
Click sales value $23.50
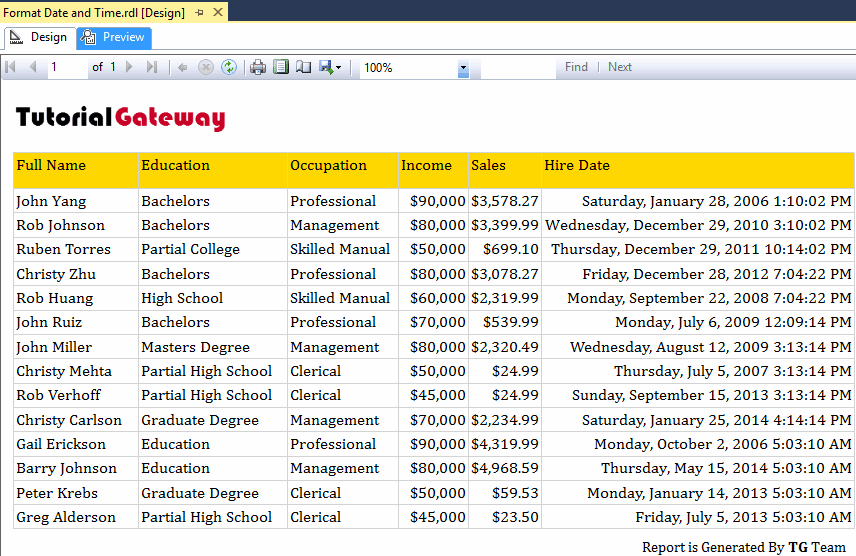(x=505, y=517)
